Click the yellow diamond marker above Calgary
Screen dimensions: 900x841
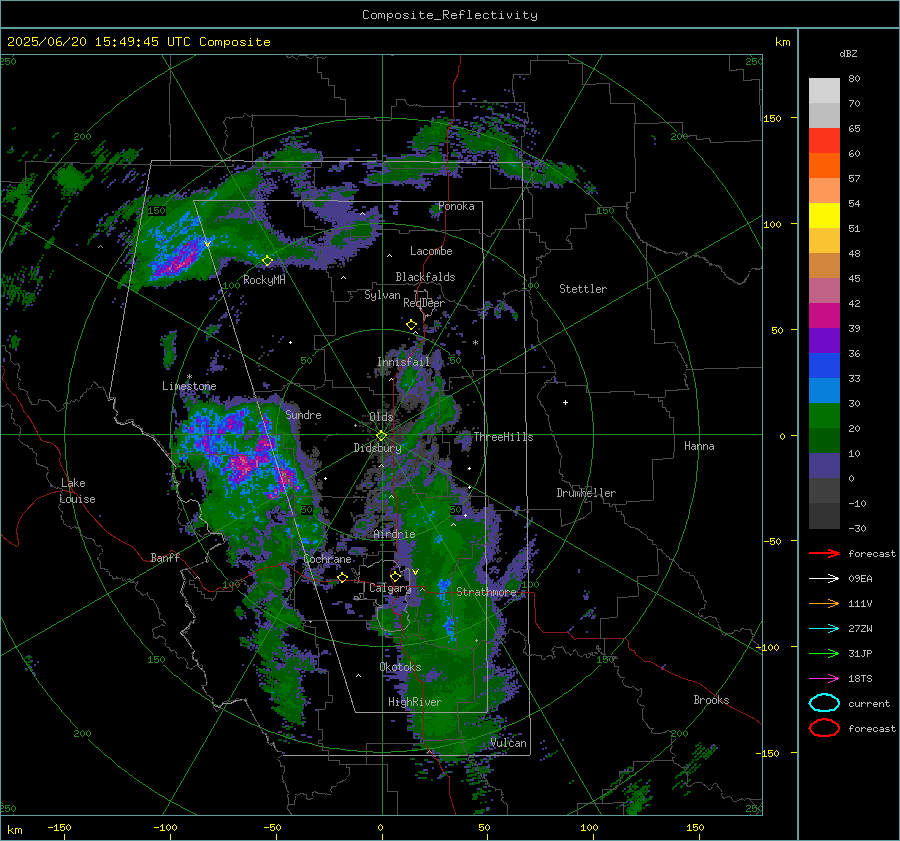click(x=395, y=576)
